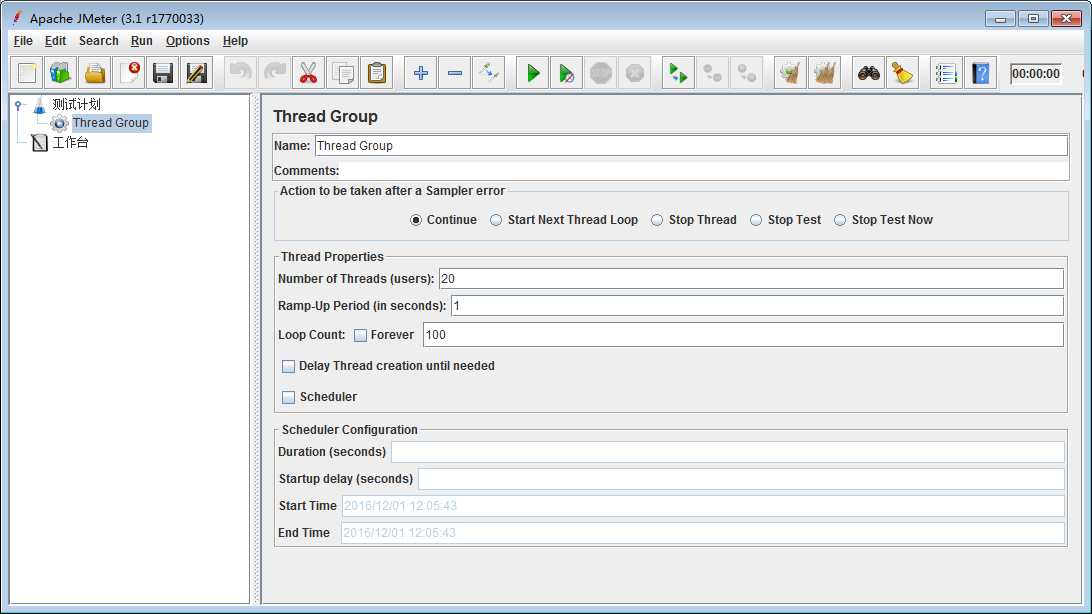Image resolution: width=1092 pixels, height=614 pixels.
Task: Minimize the JMeter window
Action: (1000, 19)
